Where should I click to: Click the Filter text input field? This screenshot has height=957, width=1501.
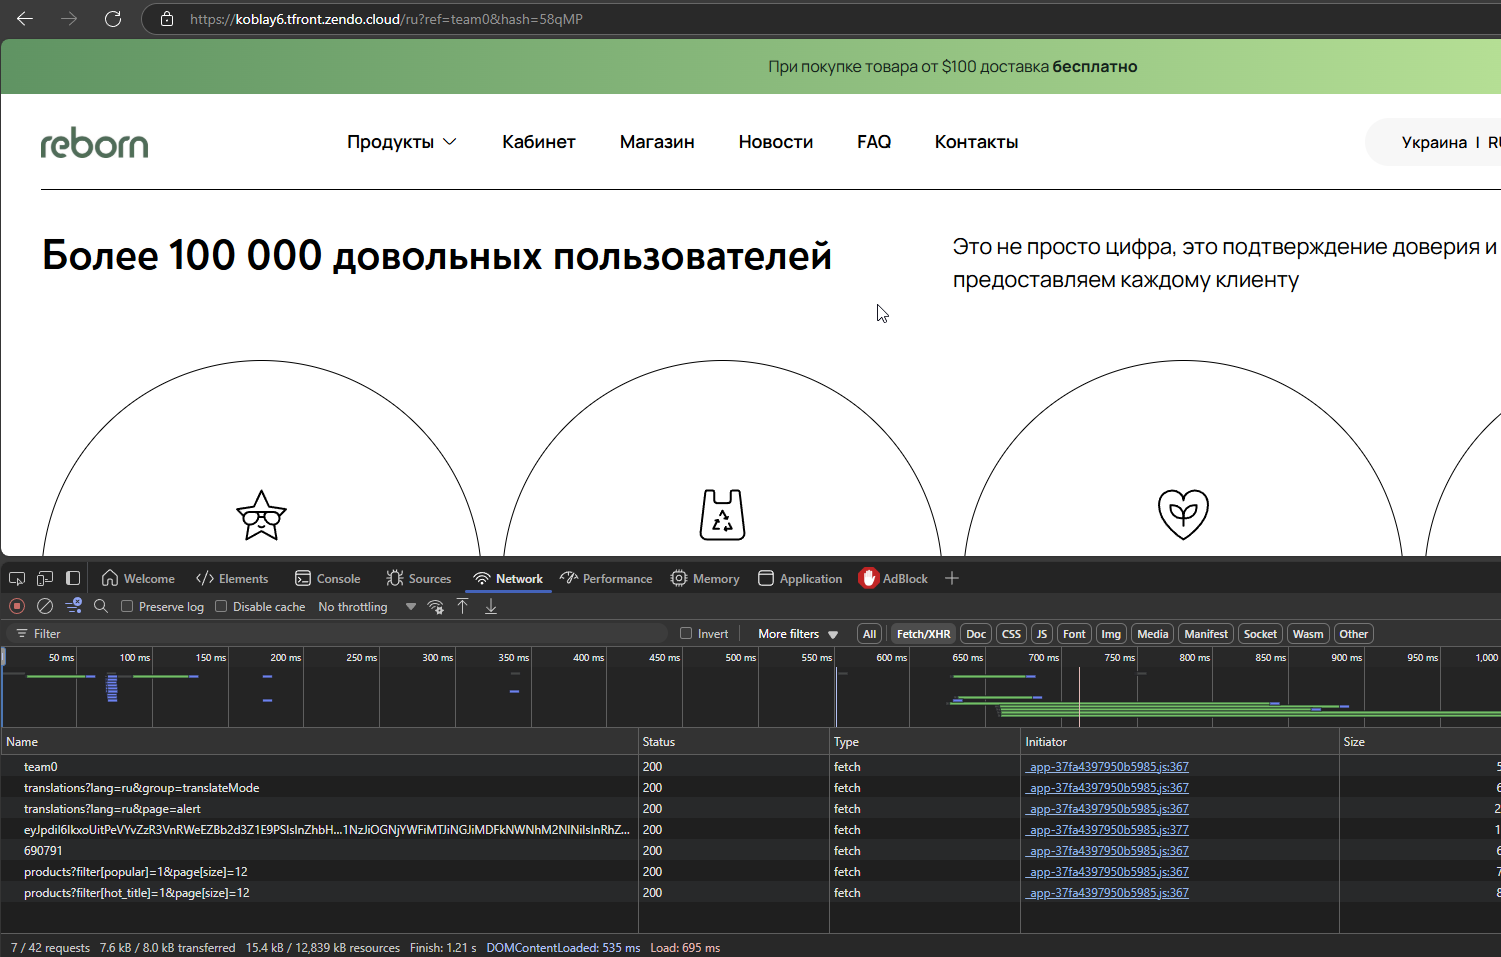coord(340,633)
